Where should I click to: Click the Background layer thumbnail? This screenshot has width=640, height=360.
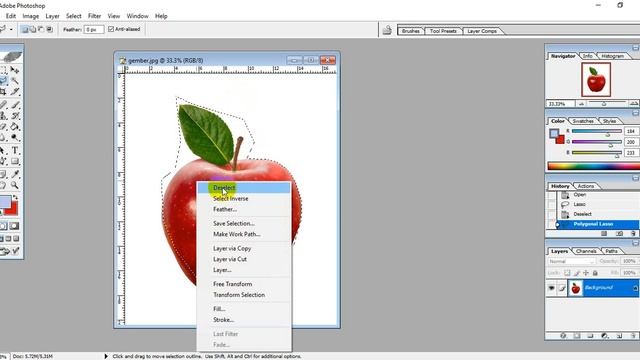[x=576, y=288]
